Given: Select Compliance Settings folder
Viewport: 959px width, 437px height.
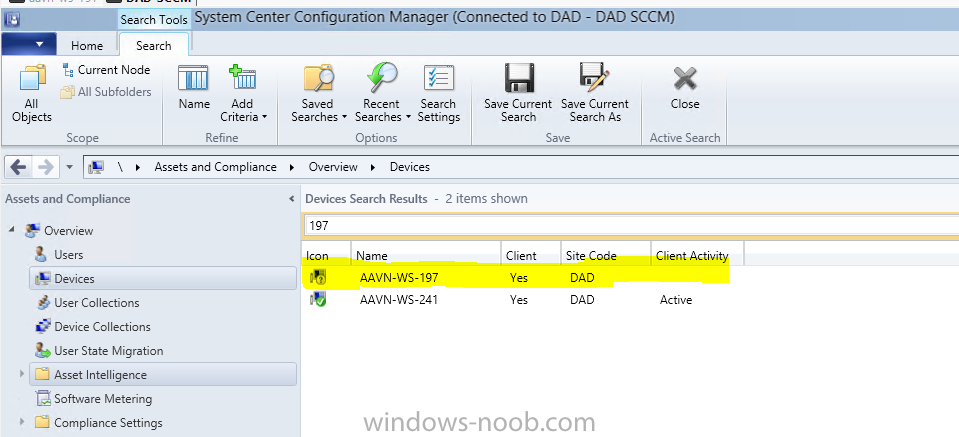Looking at the screenshot, I should pos(108,422).
